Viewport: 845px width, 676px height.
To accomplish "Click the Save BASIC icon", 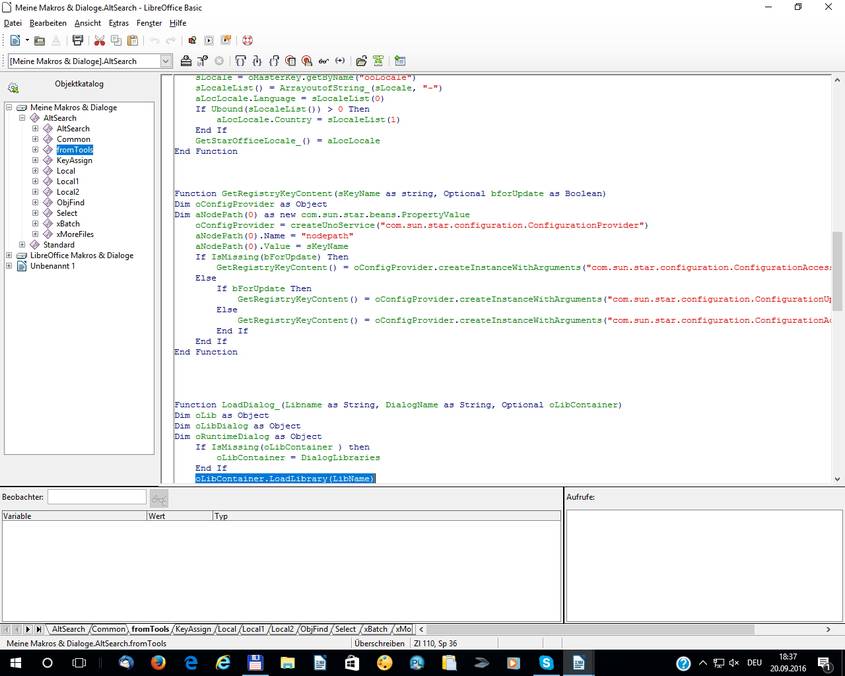I will click(x=378, y=61).
